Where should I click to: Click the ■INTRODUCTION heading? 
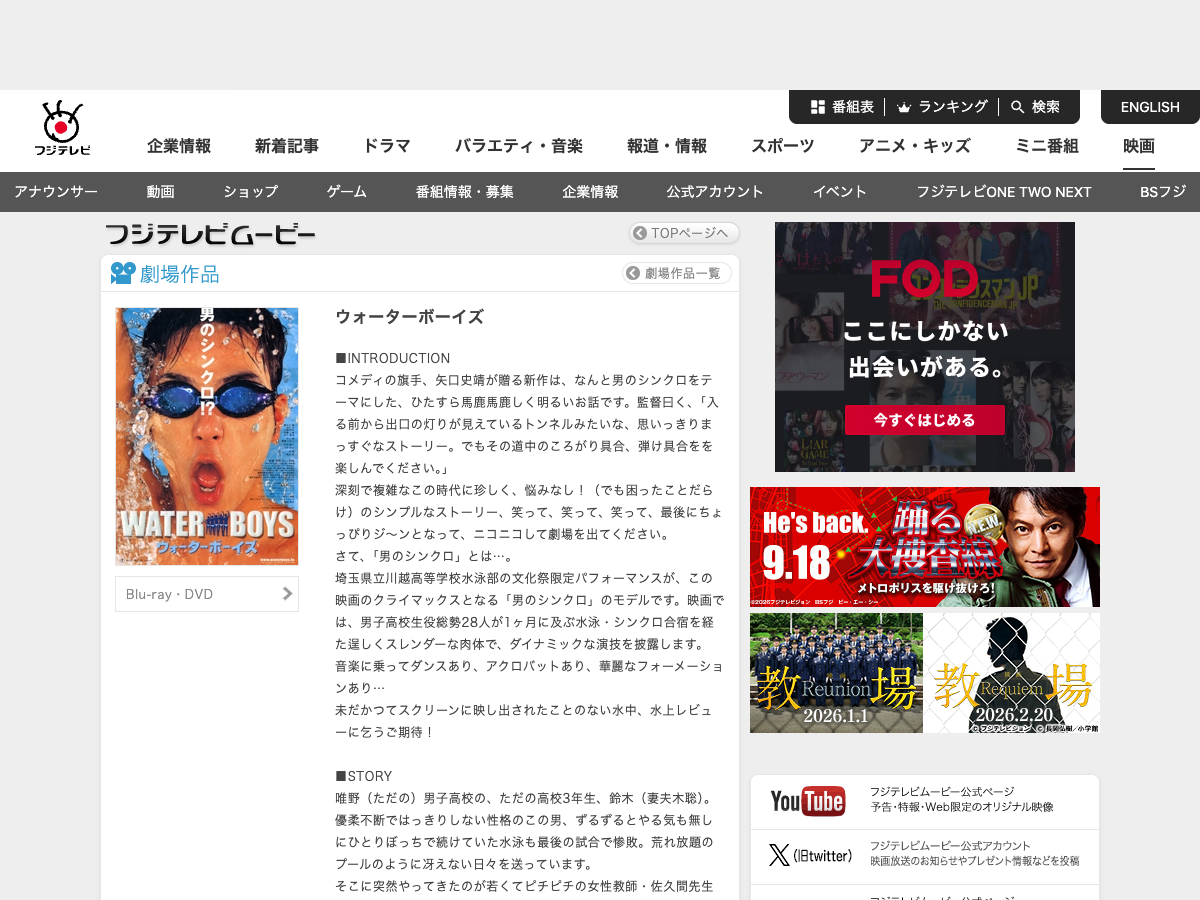[393, 358]
